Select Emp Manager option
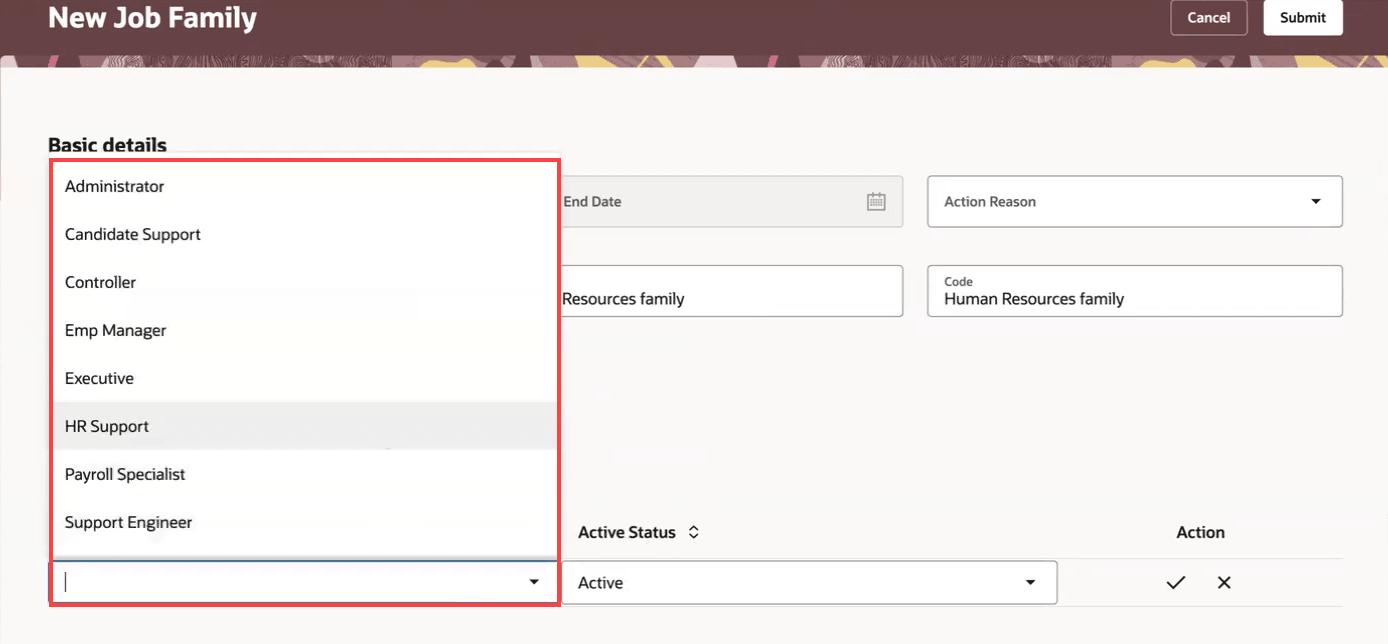Screen dimensions: 1388x644 coord(304,330)
